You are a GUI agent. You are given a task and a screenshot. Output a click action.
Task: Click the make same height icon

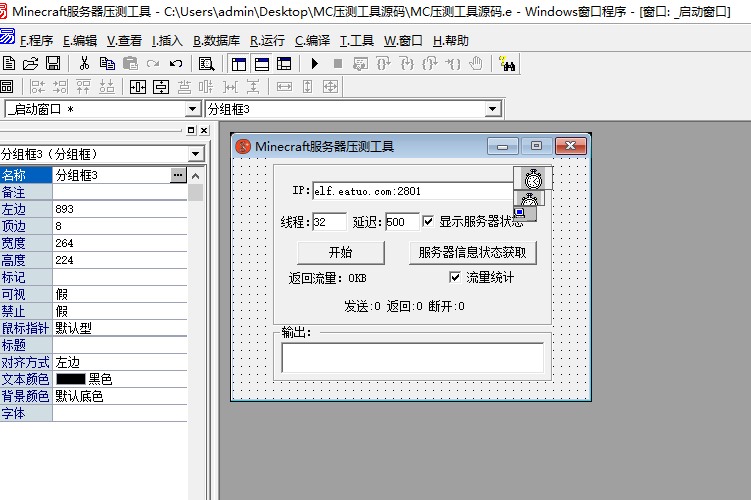[307, 87]
